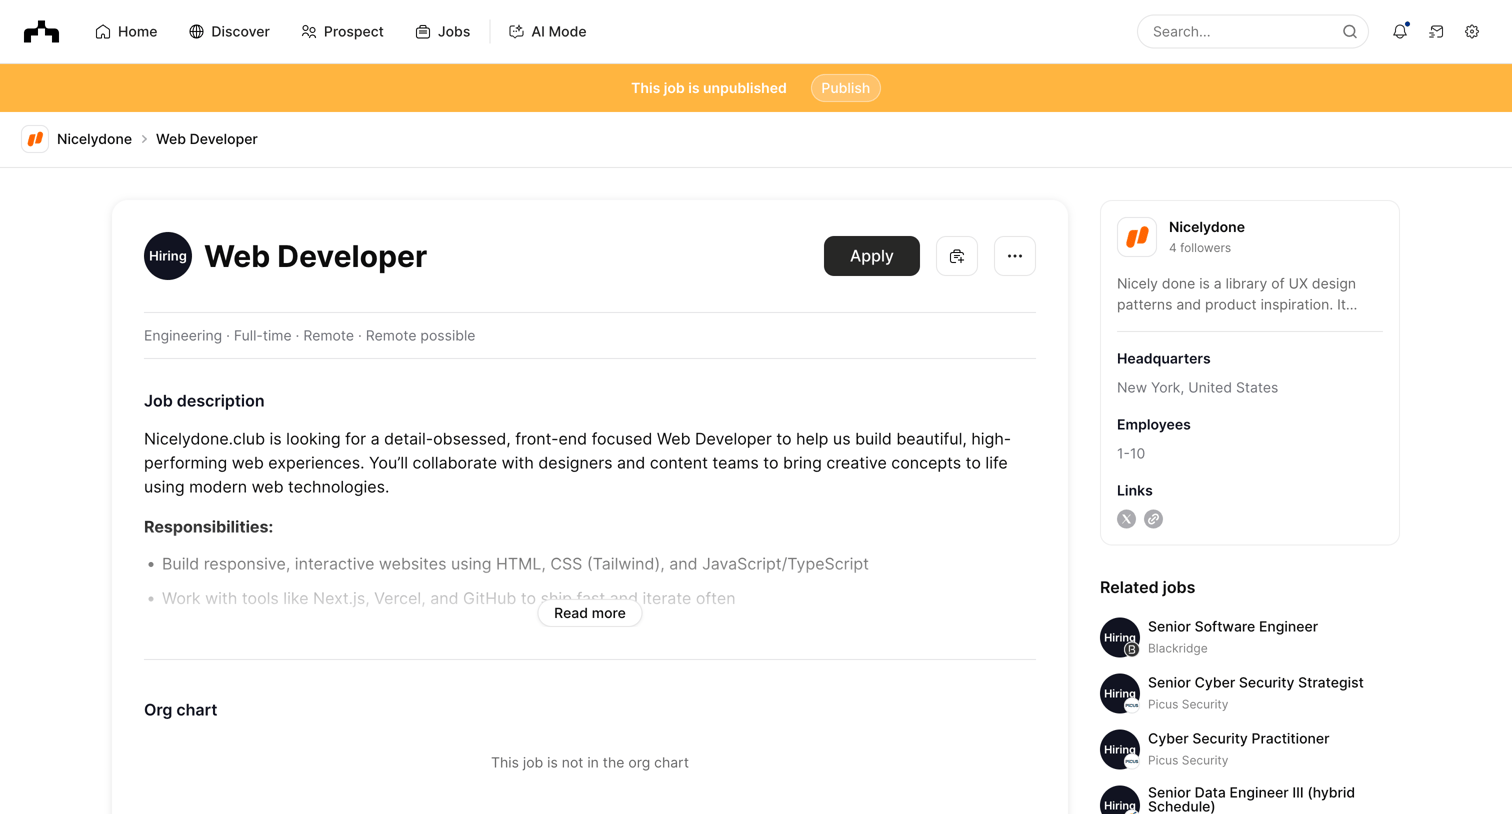Open the three-dot more options menu
Screen dimensions: 1512x814
(x=1015, y=256)
